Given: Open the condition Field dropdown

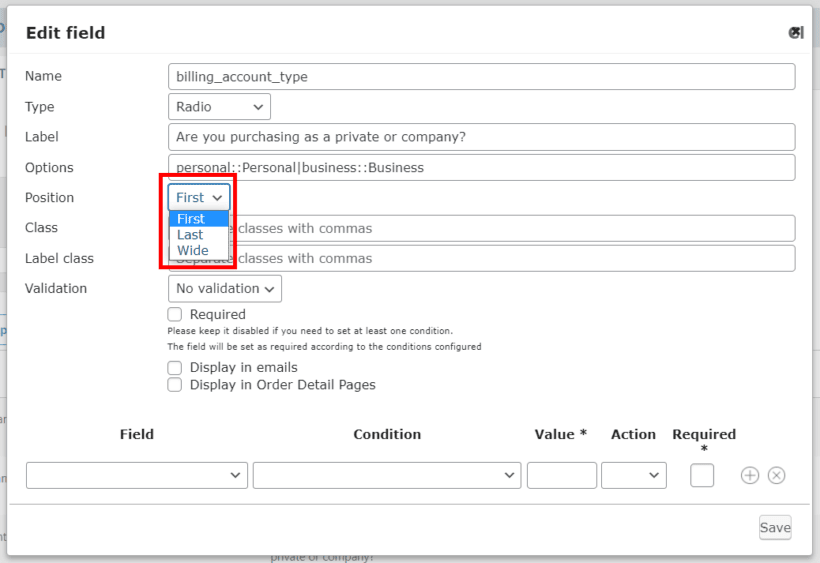Looking at the screenshot, I should coord(137,475).
